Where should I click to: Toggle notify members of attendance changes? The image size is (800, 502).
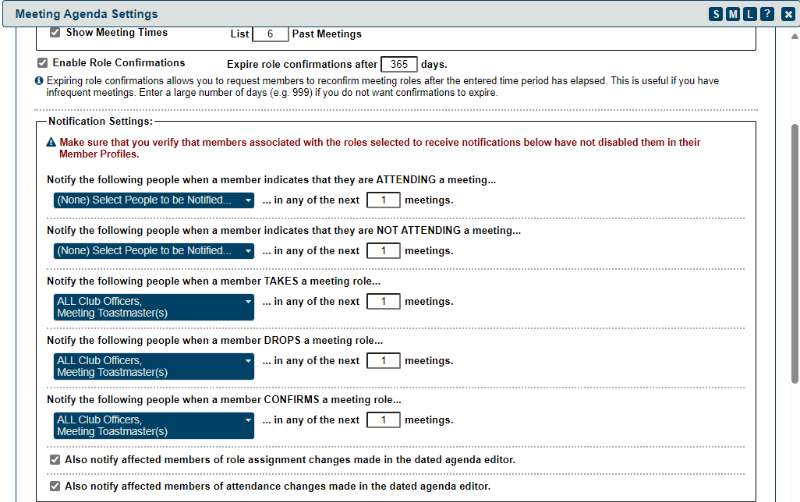tap(55, 486)
